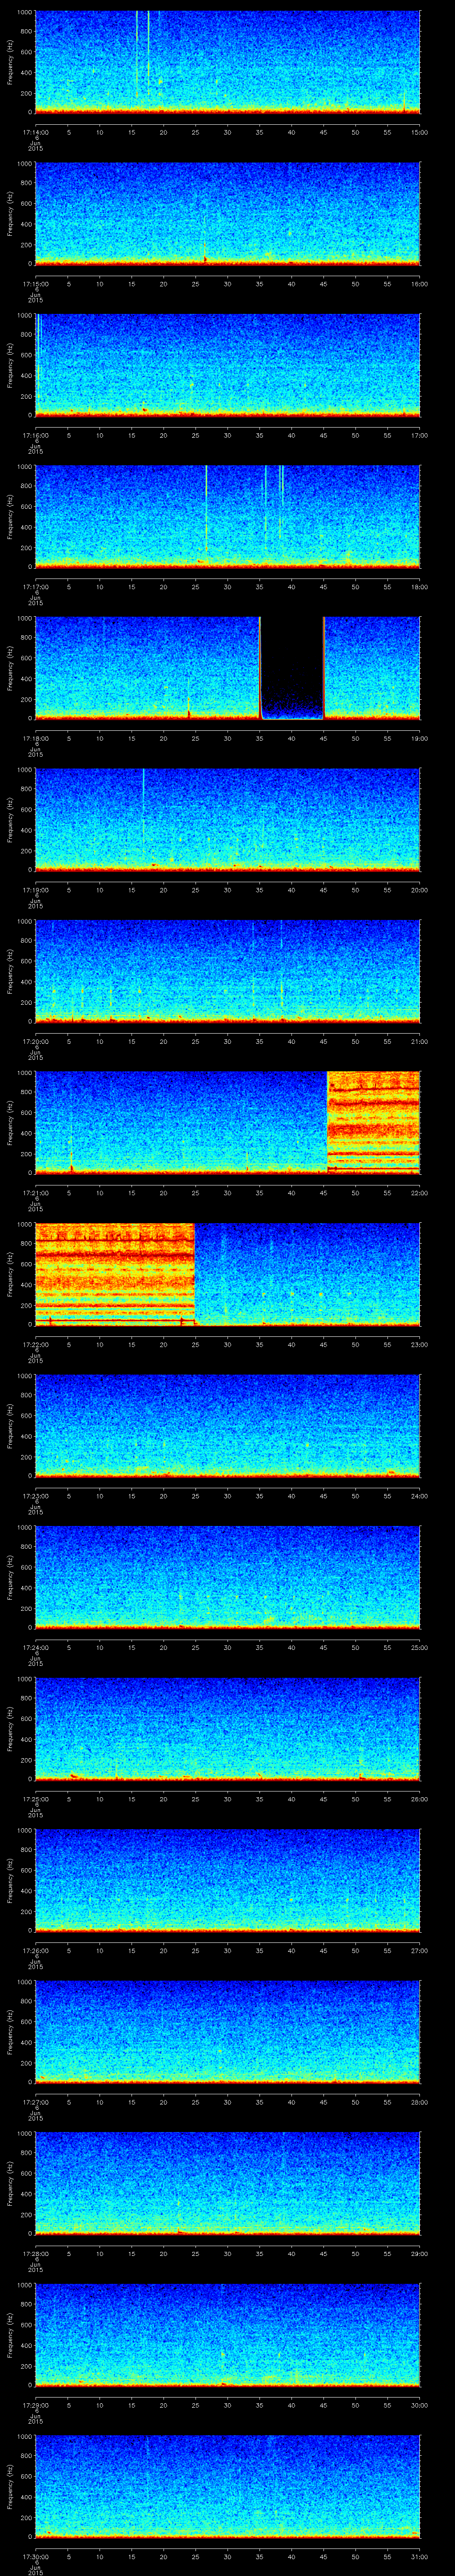Click the "1000" frequency tick of the 17:14:00 panel

(24, 13)
